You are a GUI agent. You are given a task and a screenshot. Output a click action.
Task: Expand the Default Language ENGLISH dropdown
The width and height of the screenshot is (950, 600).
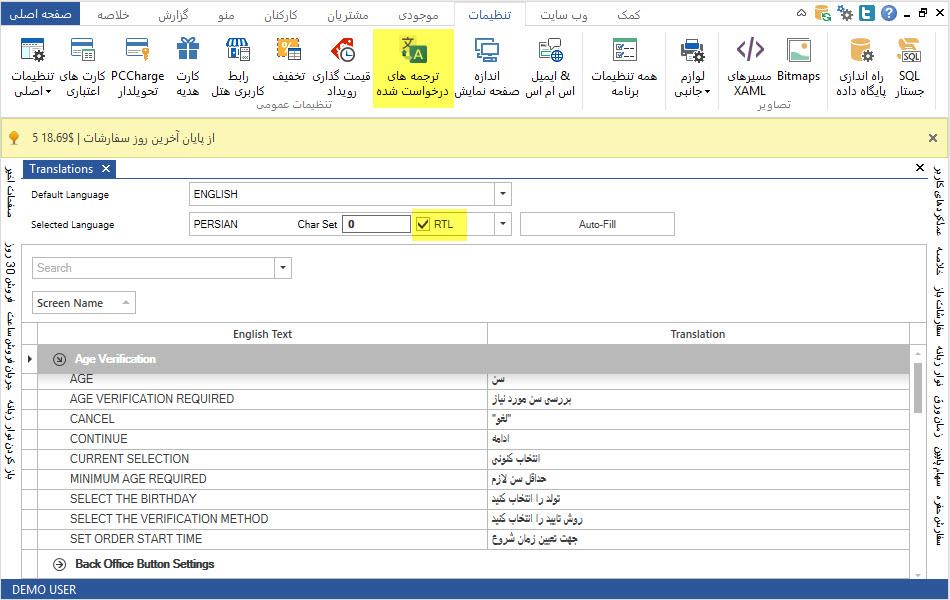503,194
